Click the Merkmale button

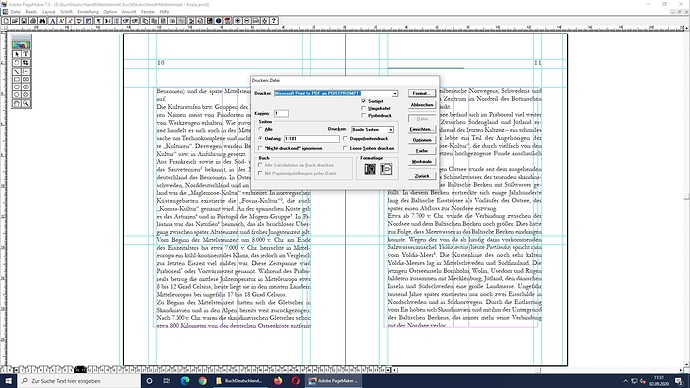[422, 162]
